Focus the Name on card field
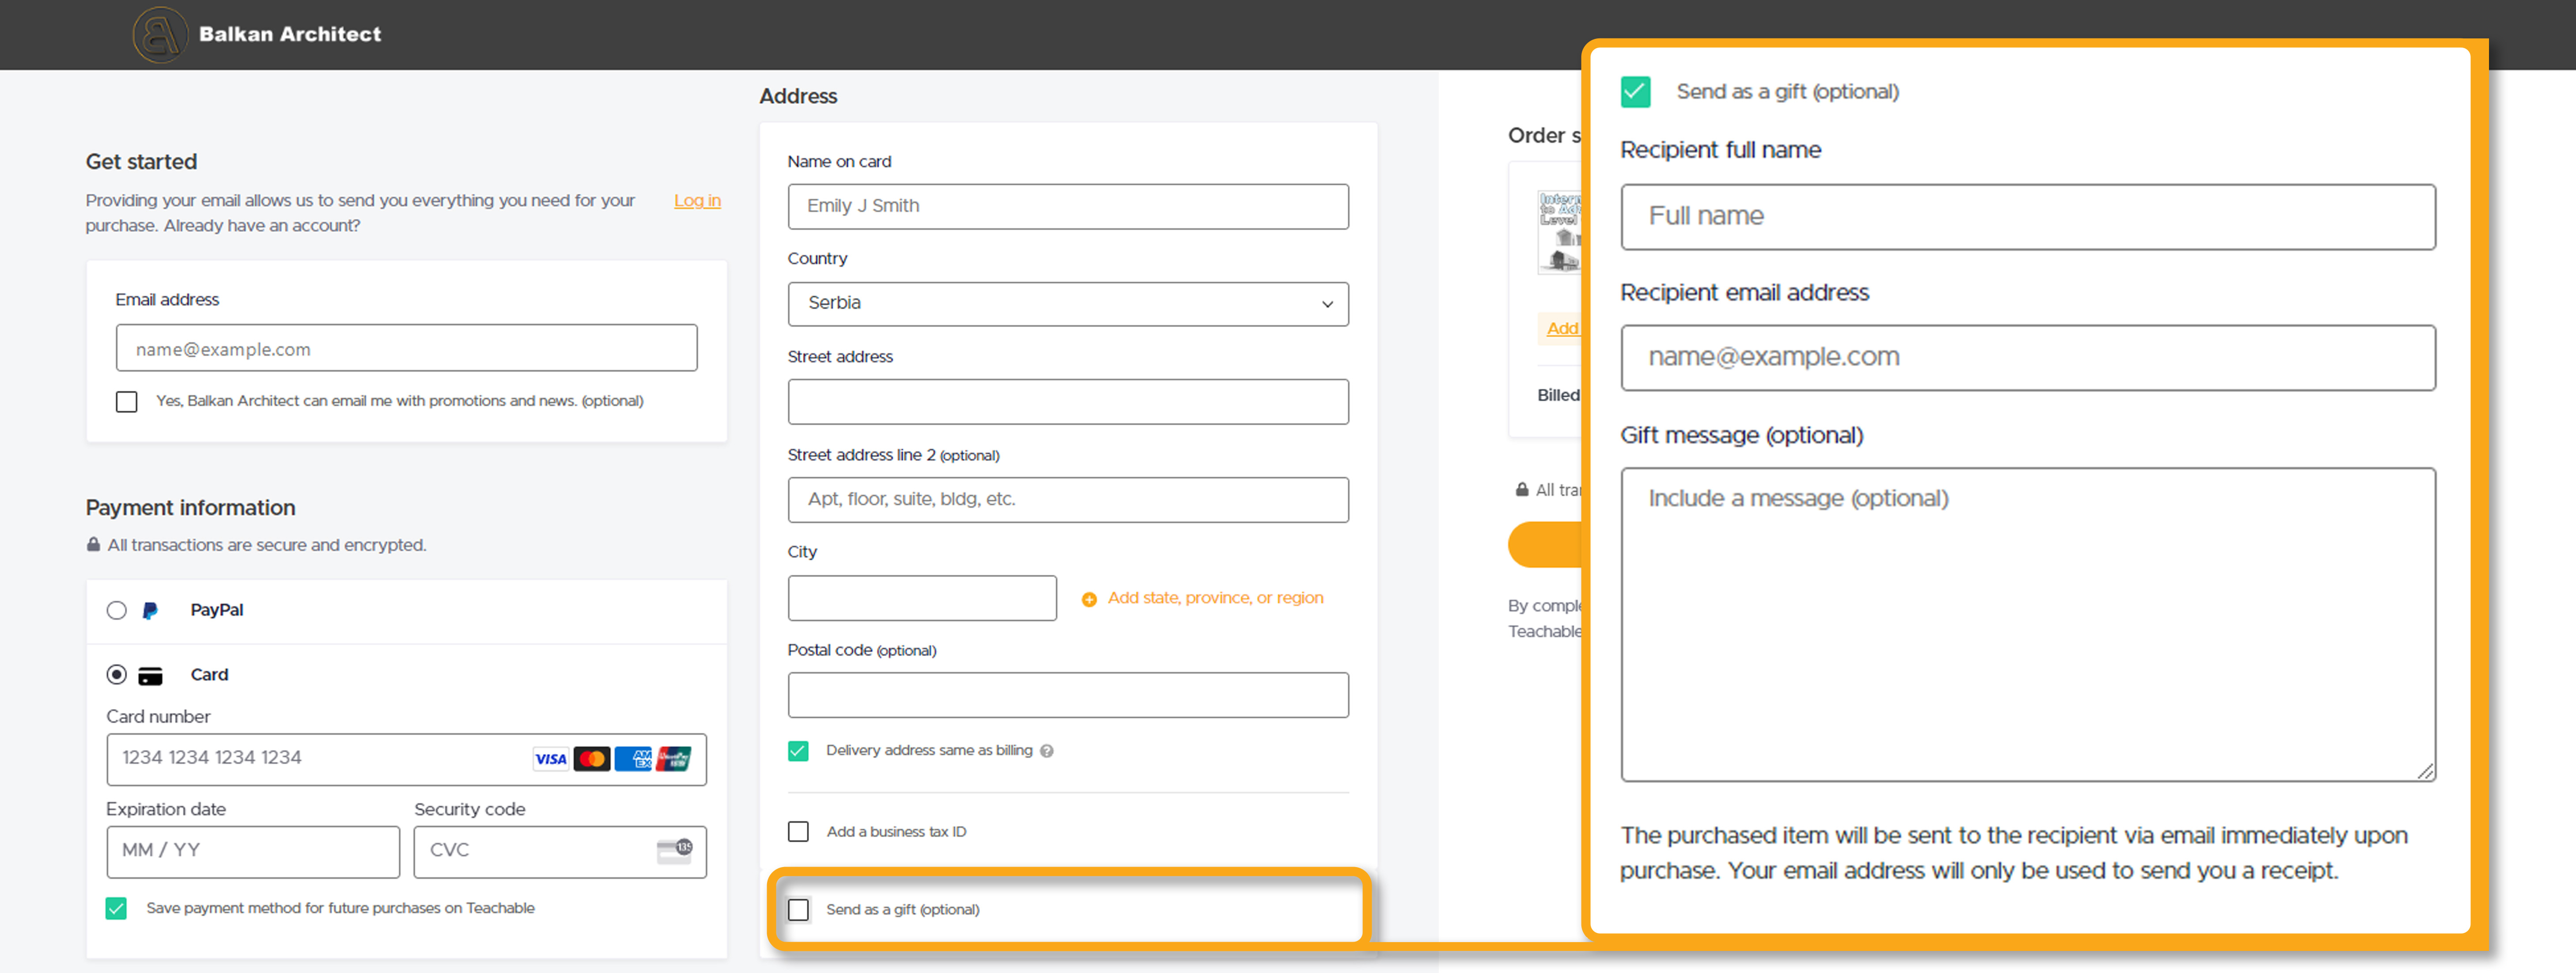The height and width of the screenshot is (973, 2576). tap(1068, 207)
